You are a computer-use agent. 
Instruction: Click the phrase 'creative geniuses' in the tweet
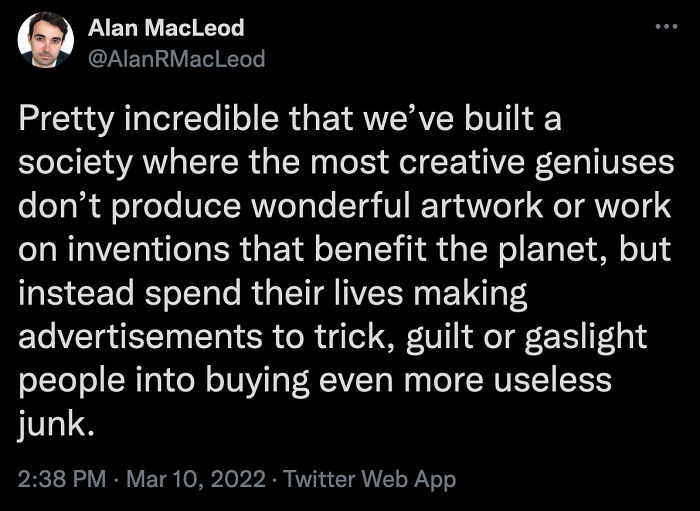point(536,163)
